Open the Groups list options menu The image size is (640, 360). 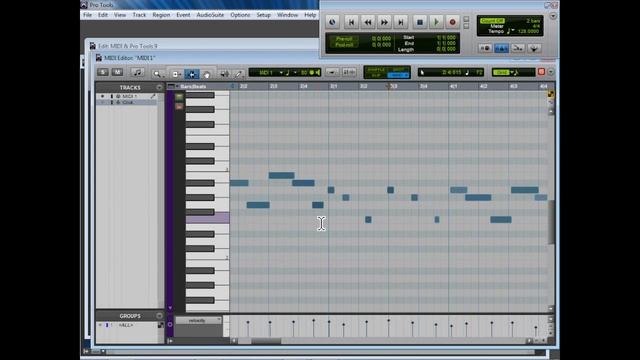159,316
